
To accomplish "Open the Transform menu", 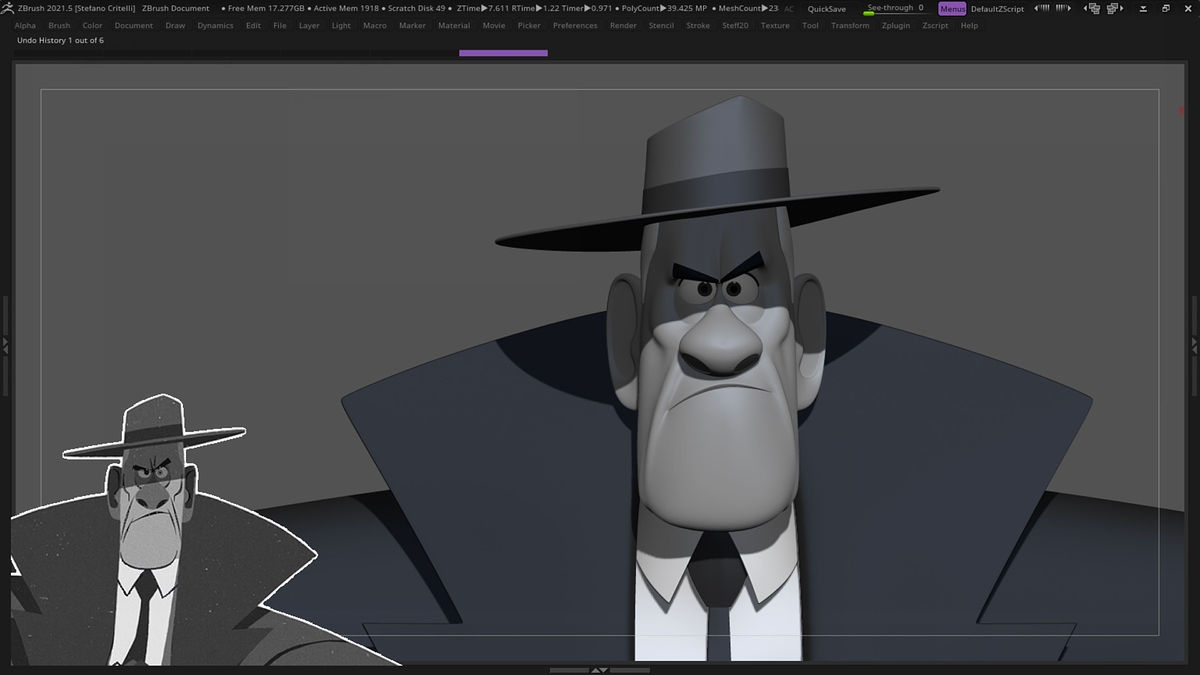I will (850, 25).
